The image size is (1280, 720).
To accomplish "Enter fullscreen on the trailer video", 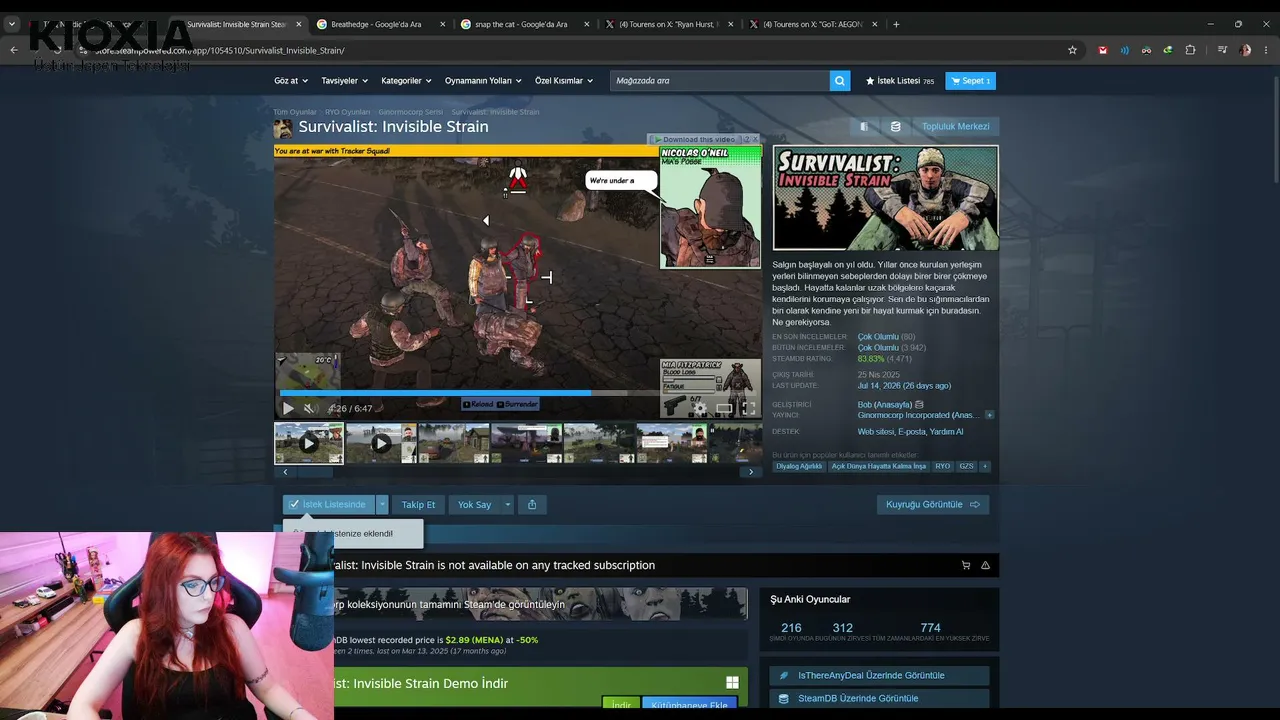I will (x=748, y=408).
